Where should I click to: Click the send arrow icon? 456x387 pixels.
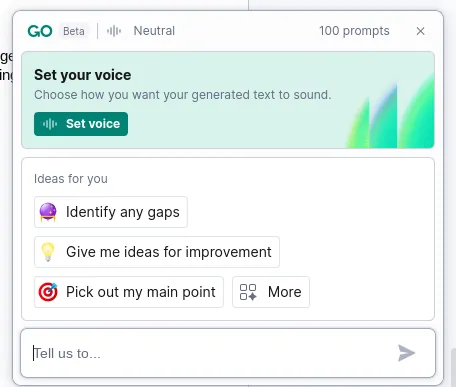[406, 353]
